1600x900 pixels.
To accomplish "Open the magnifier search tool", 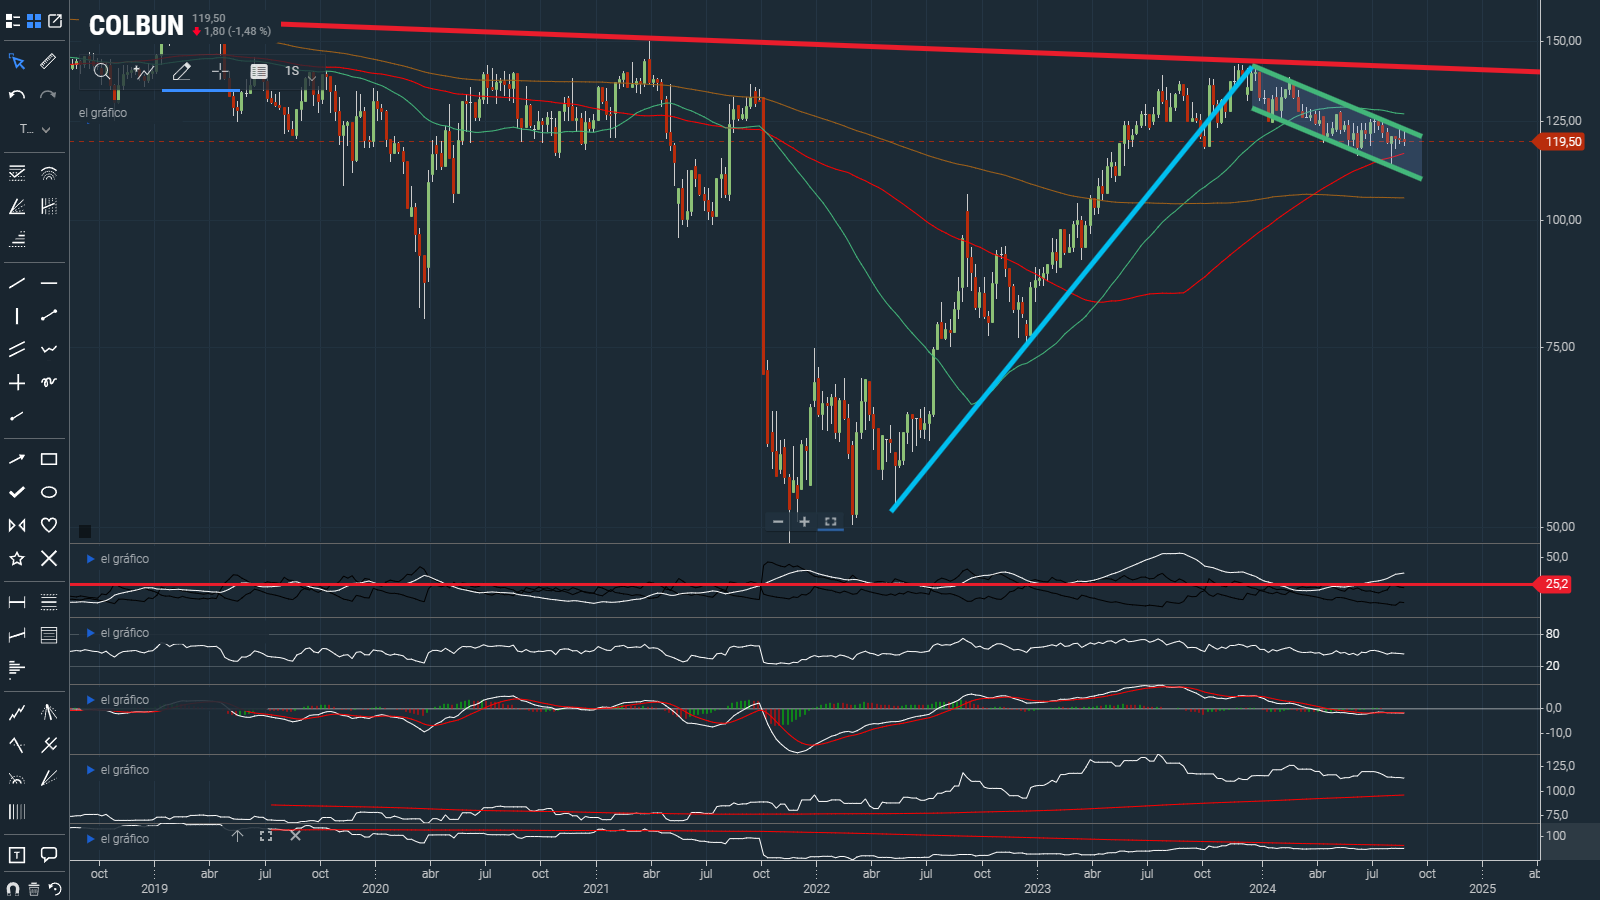I will (x=102, y=71).
